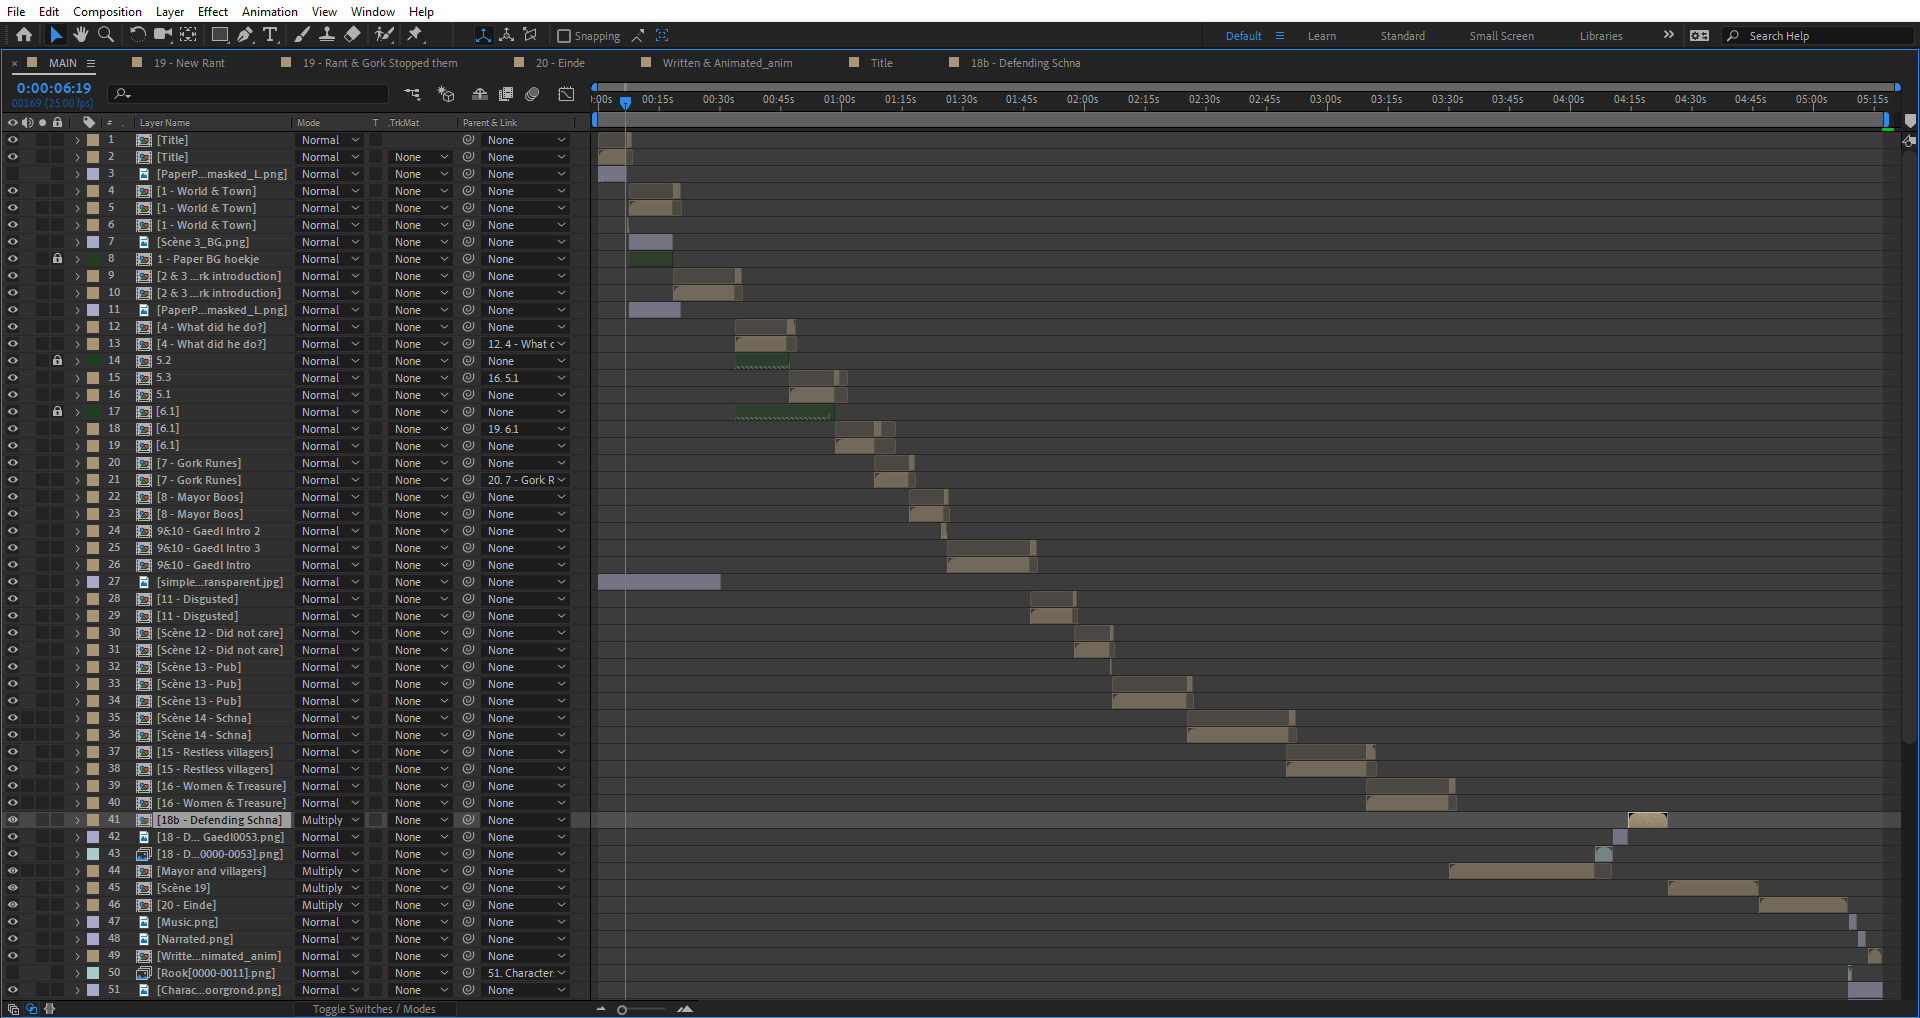1920x1018 pixels.
Task: Click label color swatch of layer 43
Action: point(93,854)
